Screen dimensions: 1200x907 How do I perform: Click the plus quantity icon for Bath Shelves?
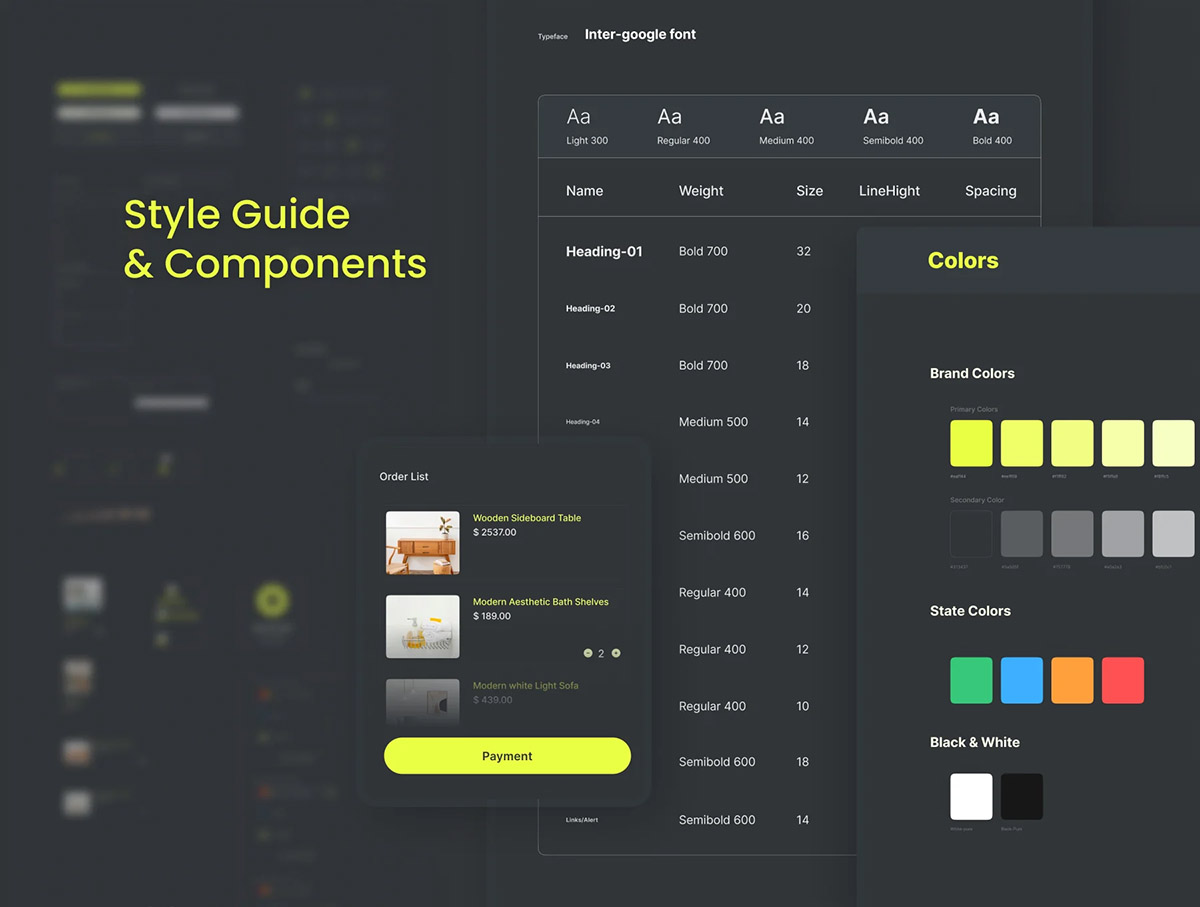[x=616, y=653]
